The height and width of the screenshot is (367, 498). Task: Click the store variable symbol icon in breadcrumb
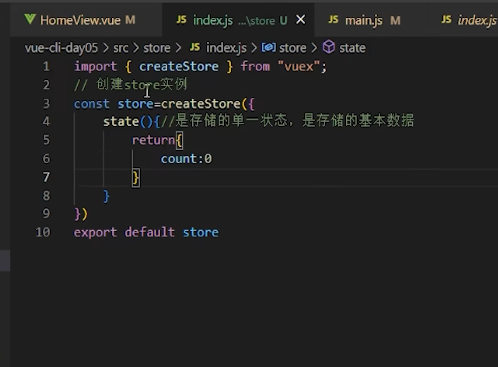(x=268, y=48)
